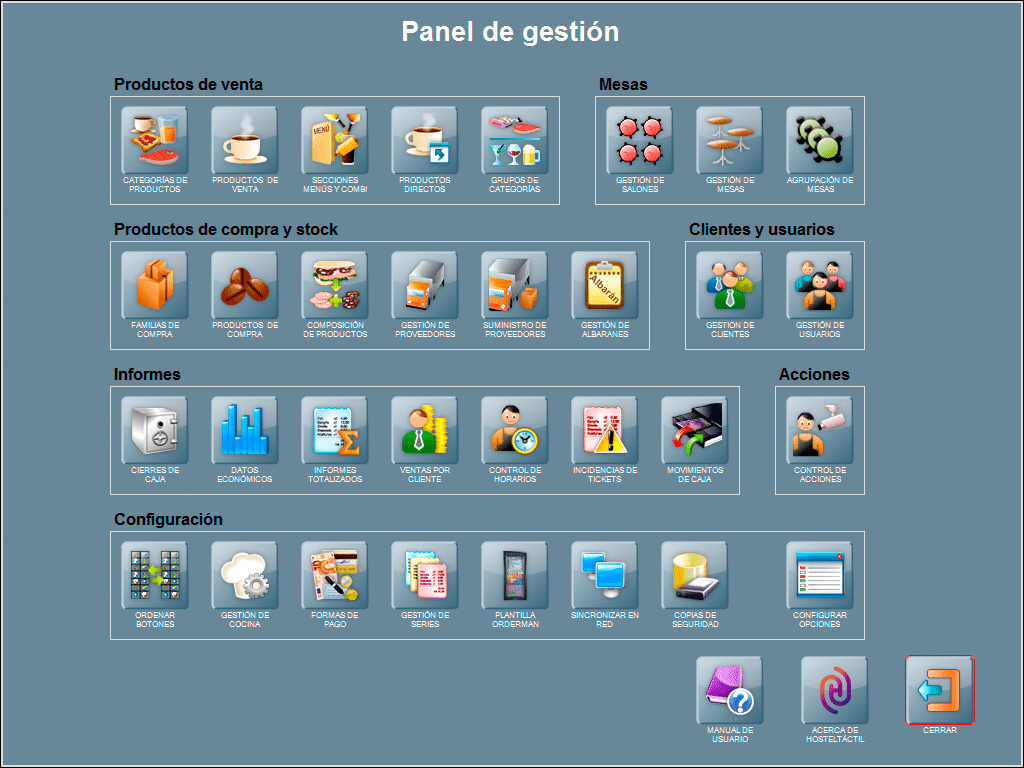
Task: Open Gestión de Salones
Action: click(x=639, y=141)
